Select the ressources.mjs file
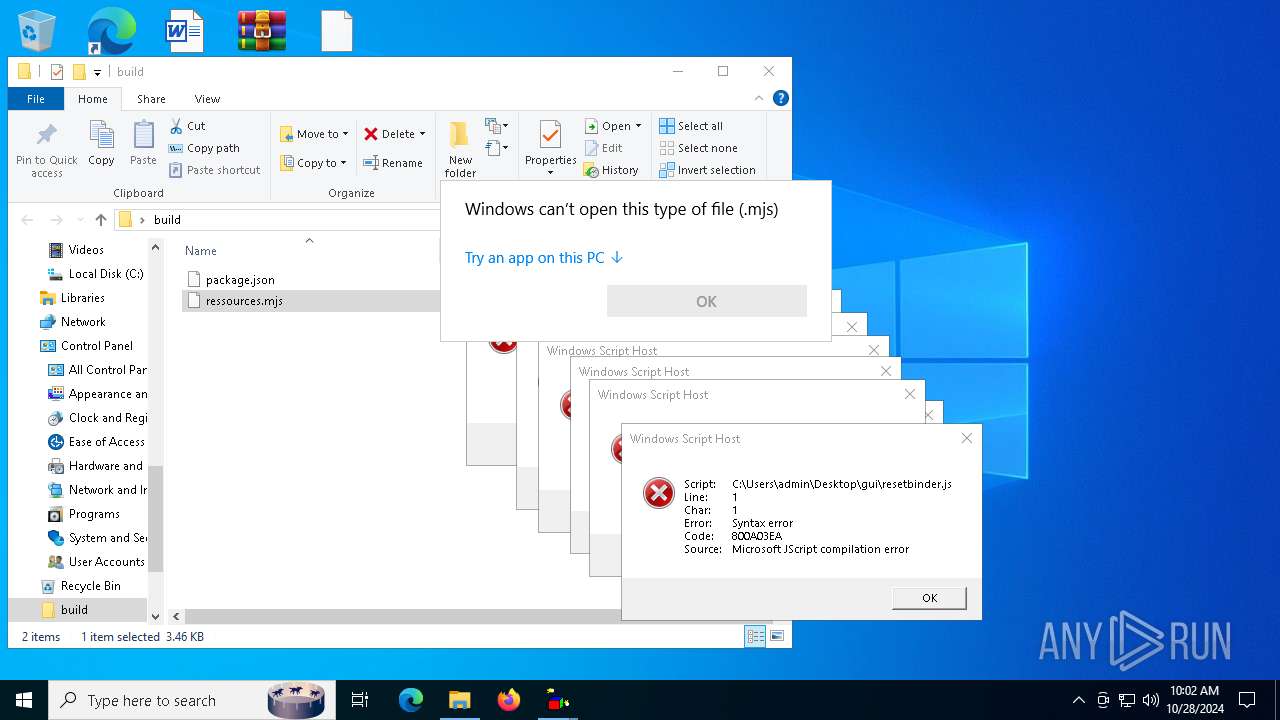This screenshot has width=1280, height=720. click(x=311, y=301)
